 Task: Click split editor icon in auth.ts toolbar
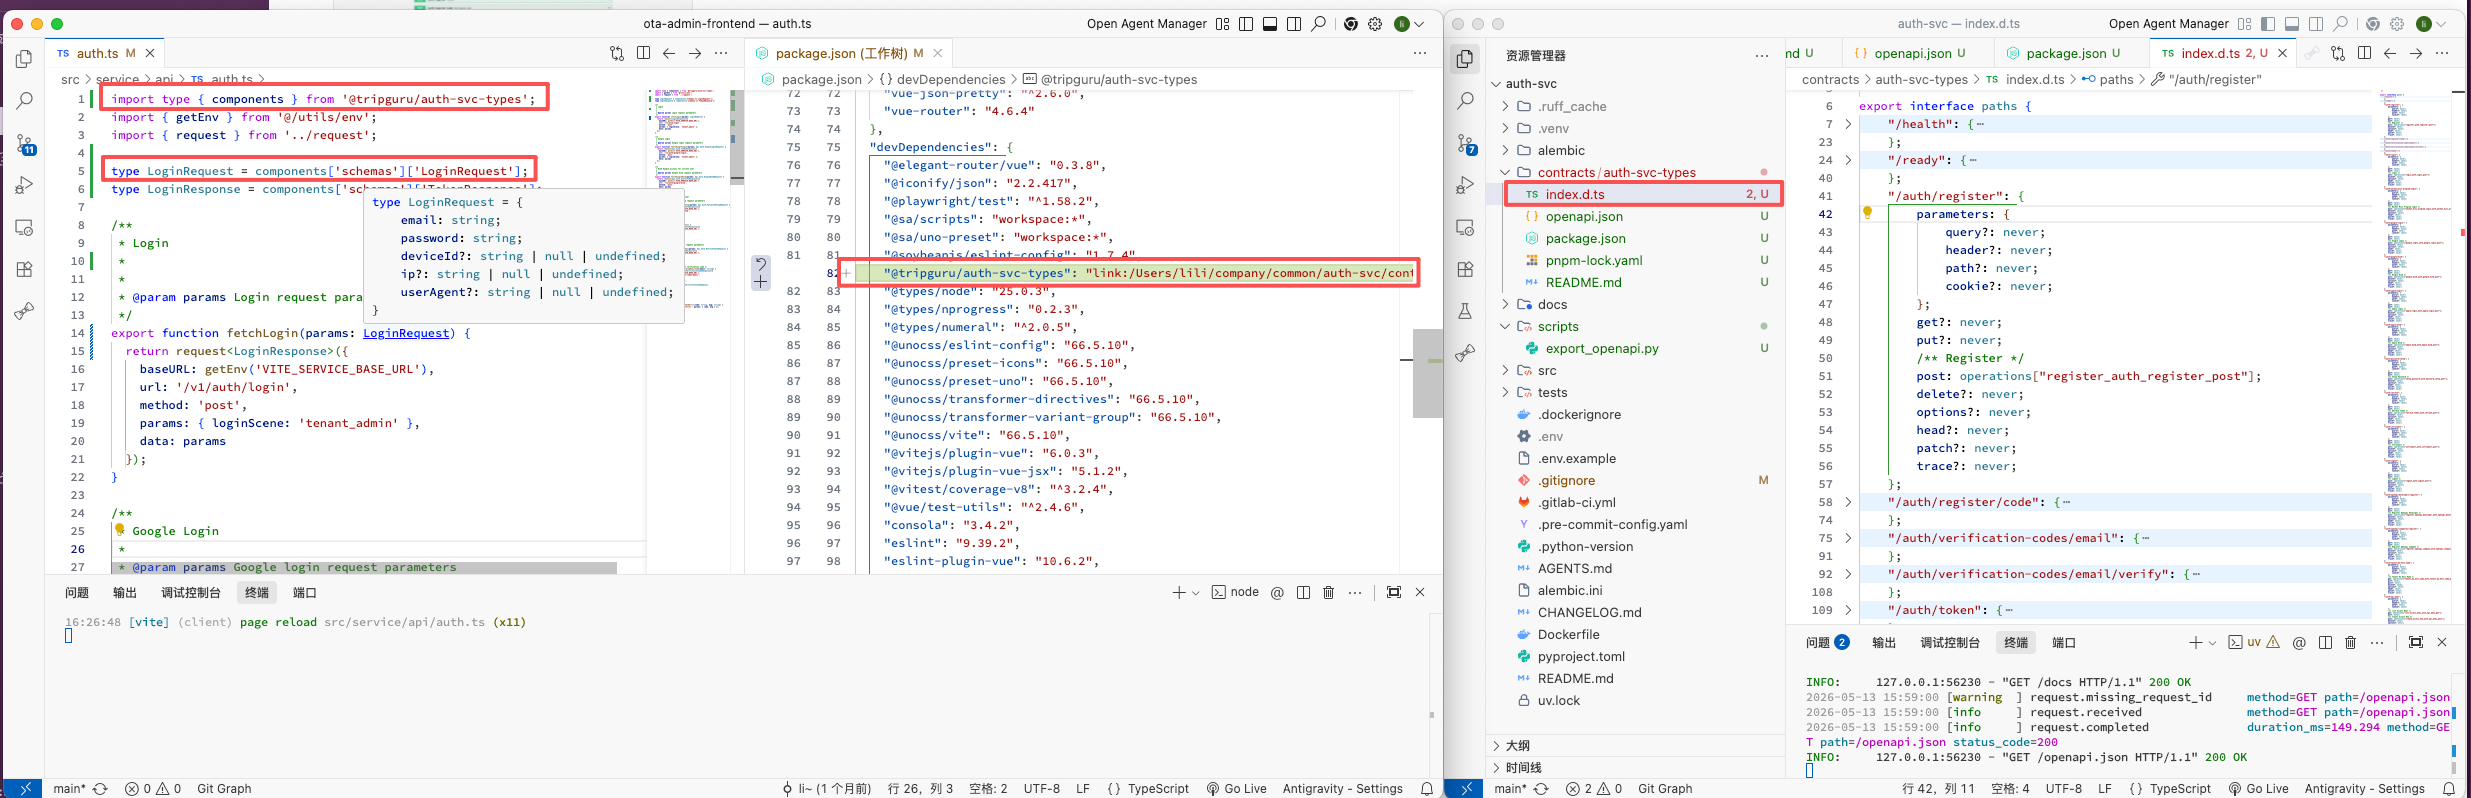point(643,53)
